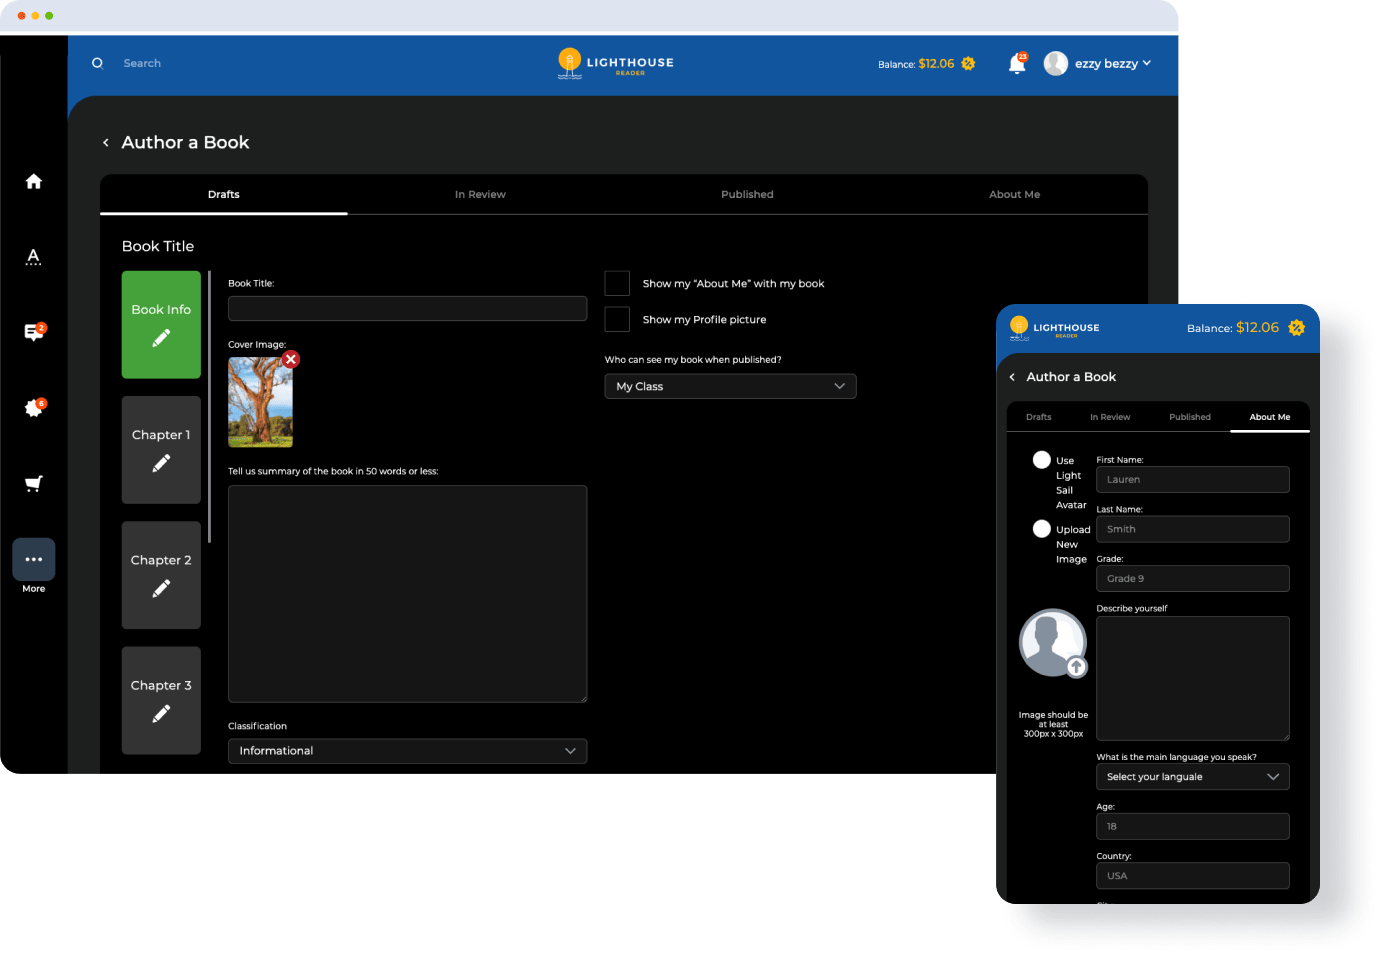Click the coin icon in mobile panel balance

point(1296,327)
